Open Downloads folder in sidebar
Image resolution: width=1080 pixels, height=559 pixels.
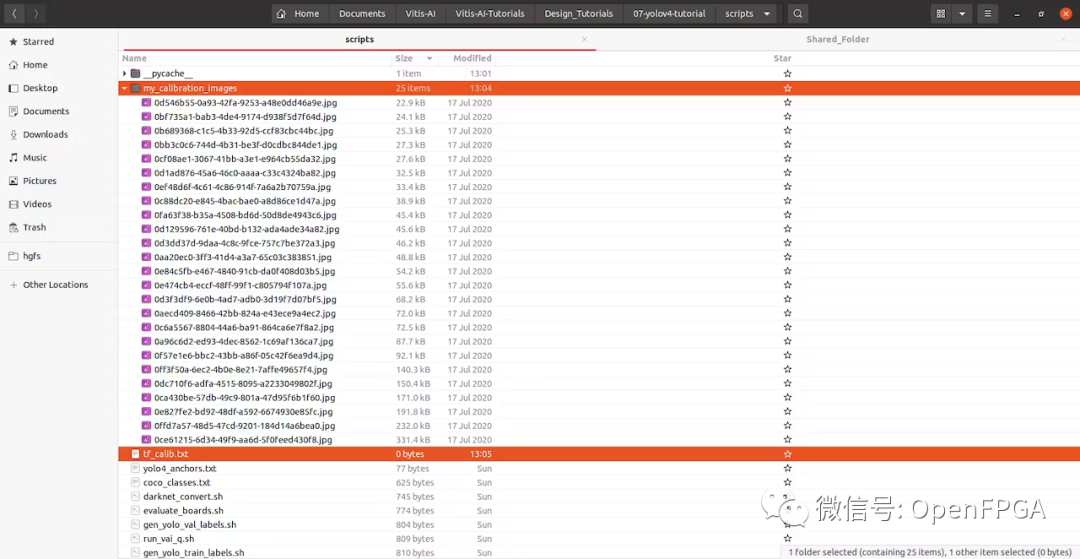pos(45,134)
